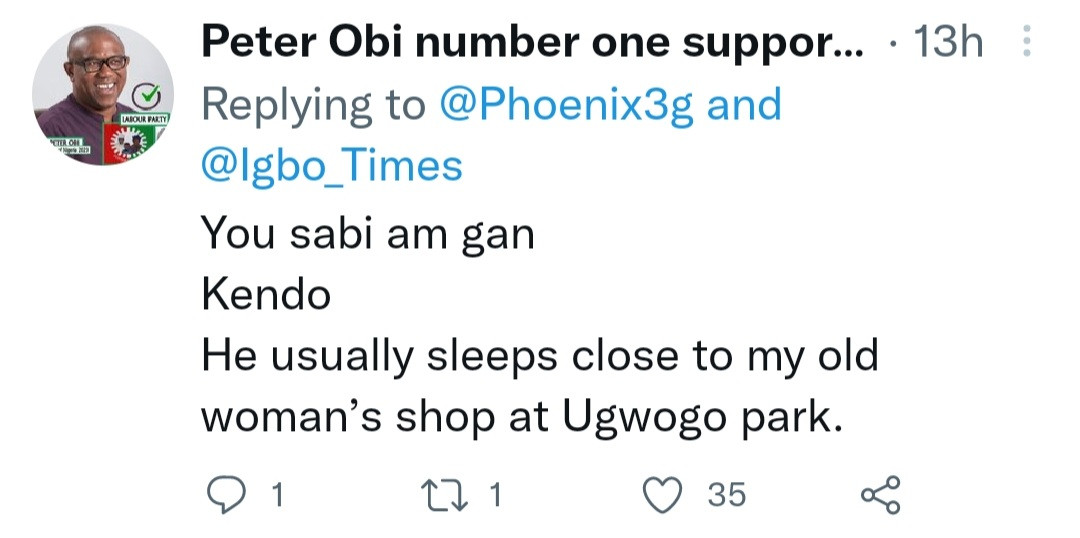
Task: Click the reply count of 1
Action: coord(276,494)
